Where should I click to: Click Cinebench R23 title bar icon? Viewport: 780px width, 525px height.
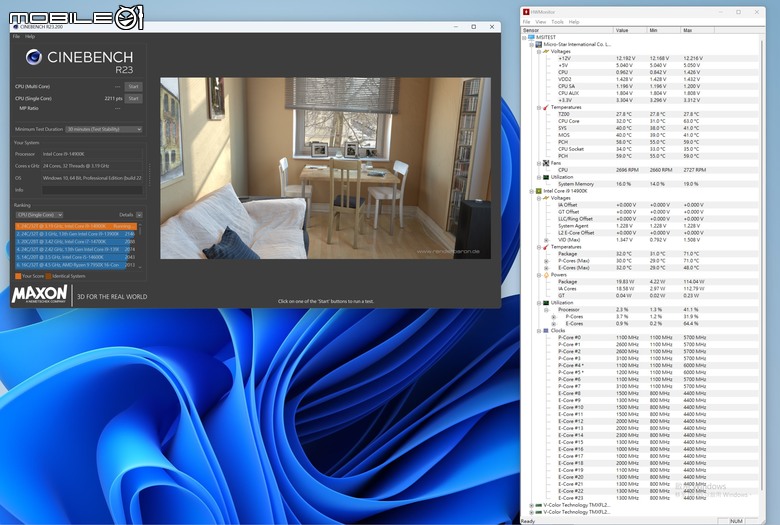(x=15, y=26)
